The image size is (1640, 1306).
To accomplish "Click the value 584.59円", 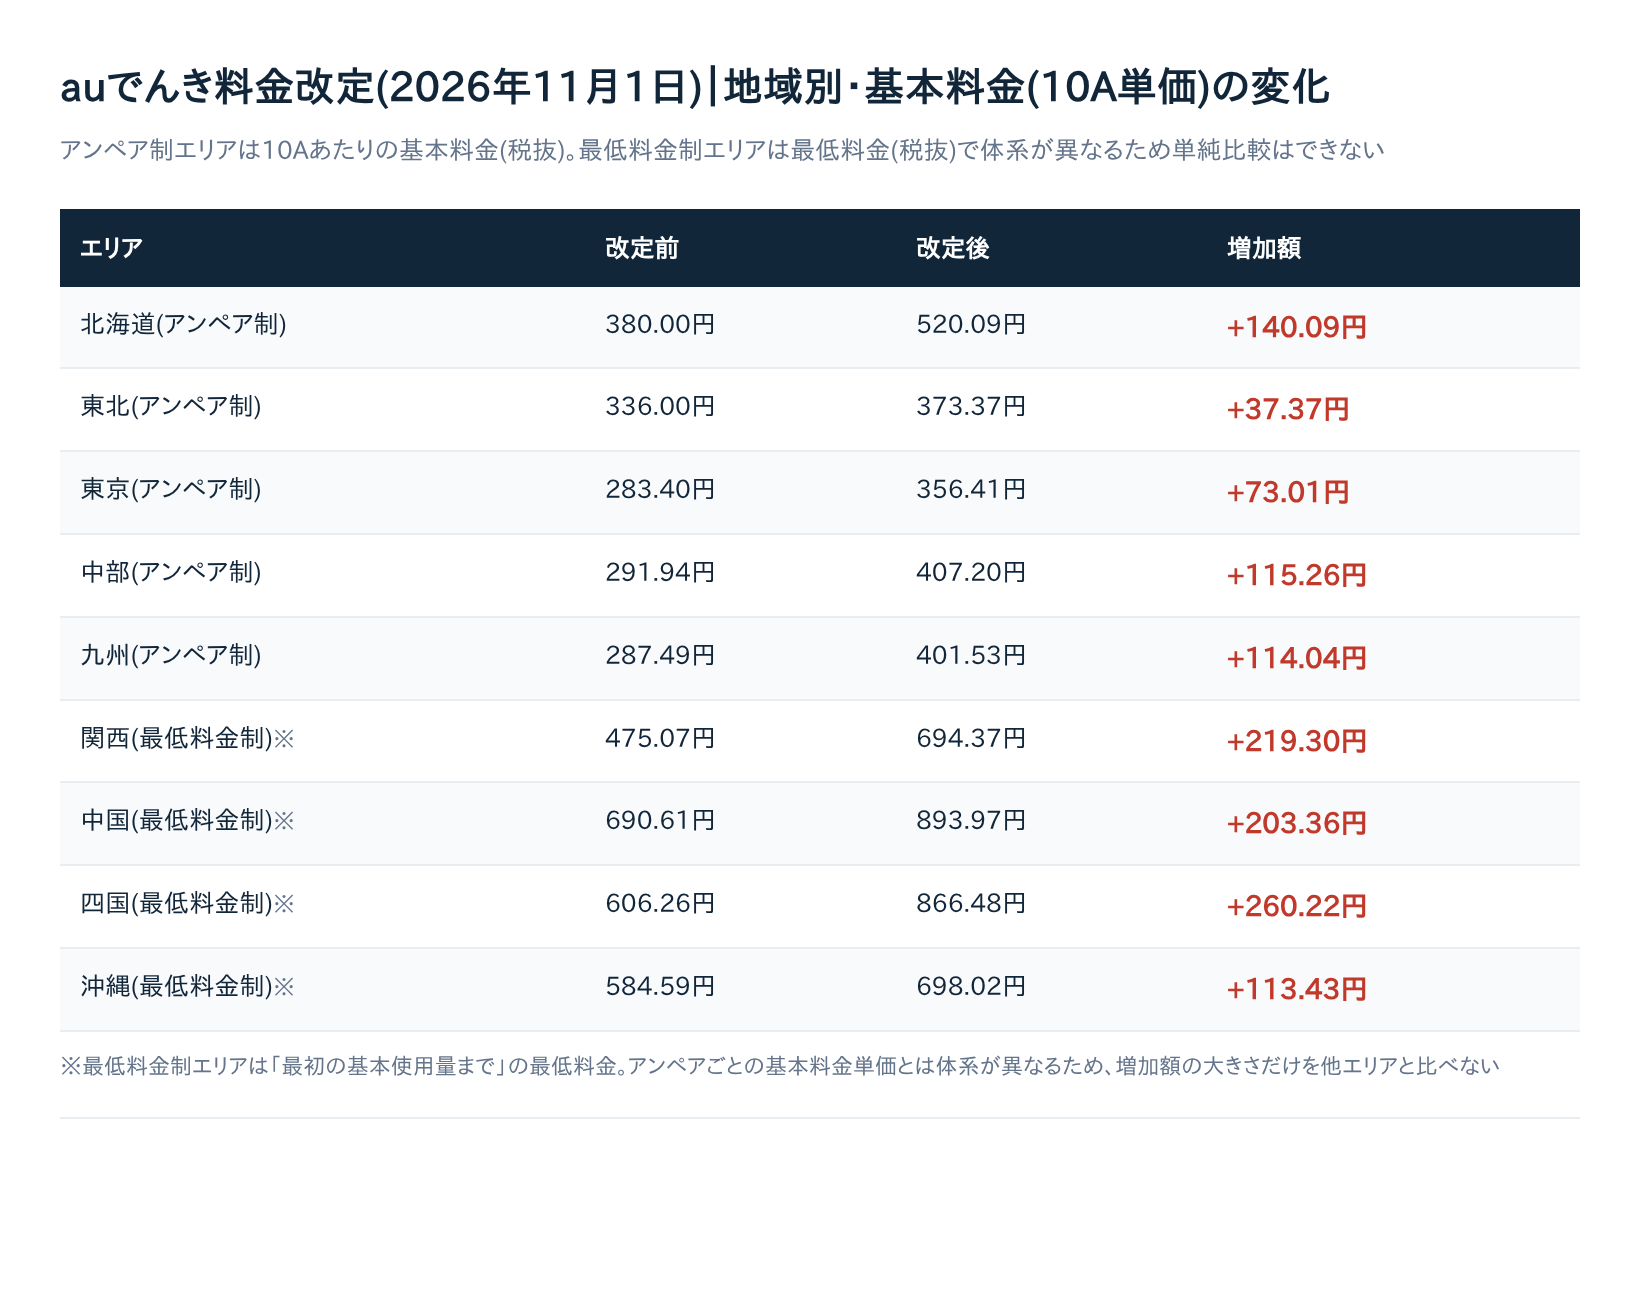I will (x=660, y=986).
